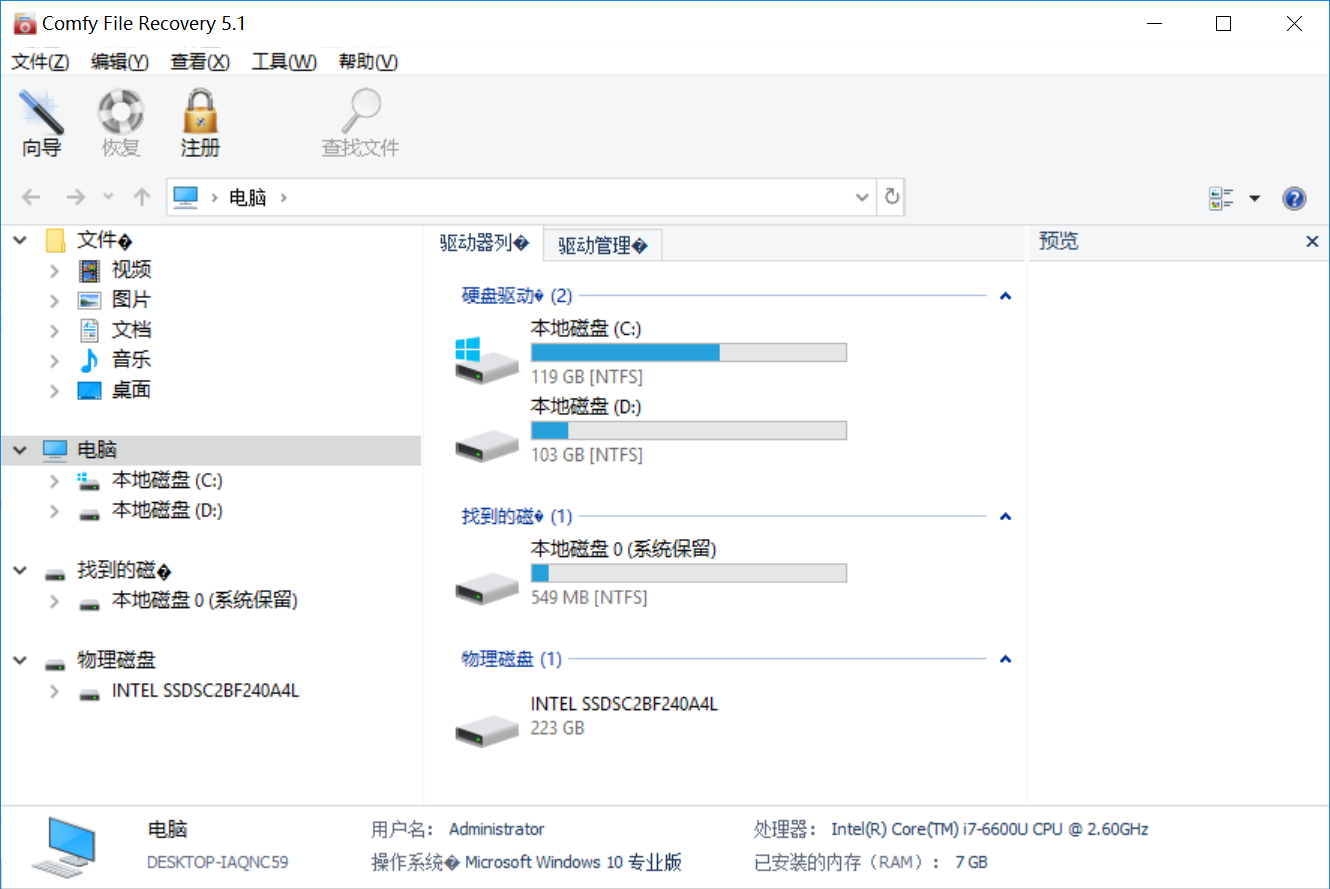Select the D: drive icon

(487, 446)
